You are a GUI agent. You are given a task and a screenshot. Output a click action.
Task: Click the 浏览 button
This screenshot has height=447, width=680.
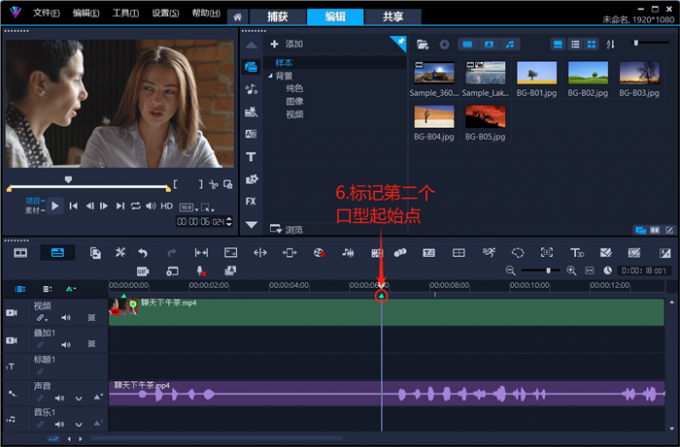pyautogui.click(x=286, y=229)
